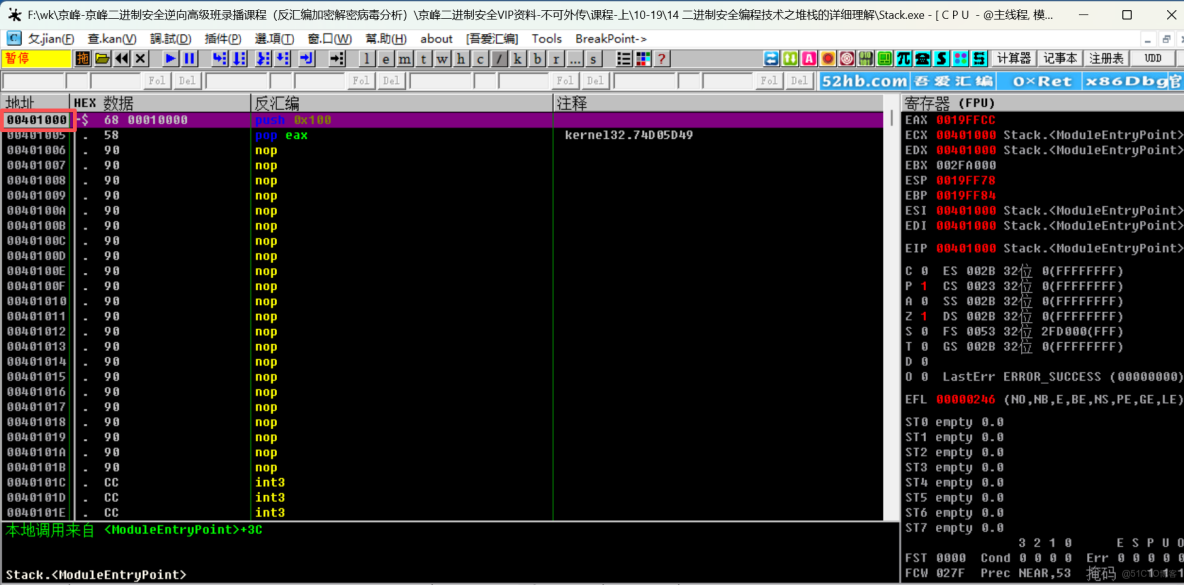
Task: Close the debugged program with X icon
Action: tap(140, 58)
